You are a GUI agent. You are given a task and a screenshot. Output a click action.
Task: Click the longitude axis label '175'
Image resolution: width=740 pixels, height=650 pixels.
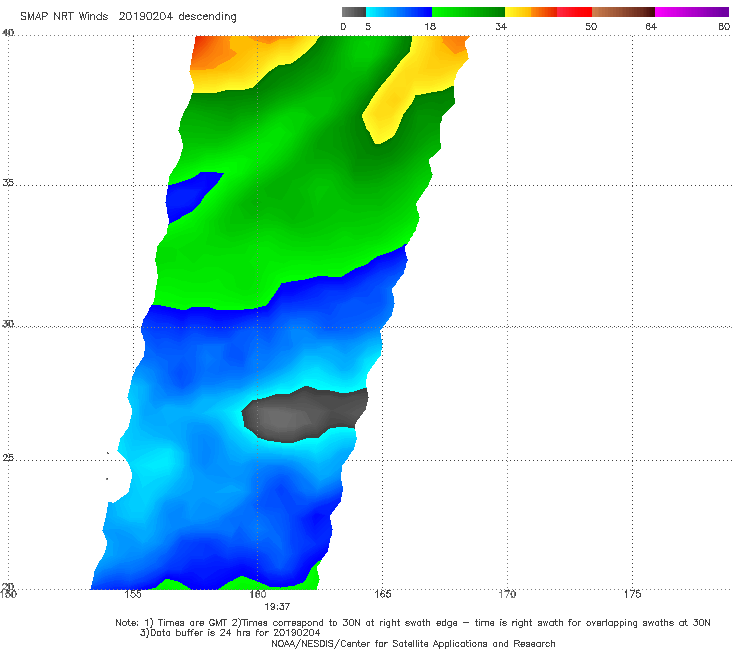pos(632,594)
